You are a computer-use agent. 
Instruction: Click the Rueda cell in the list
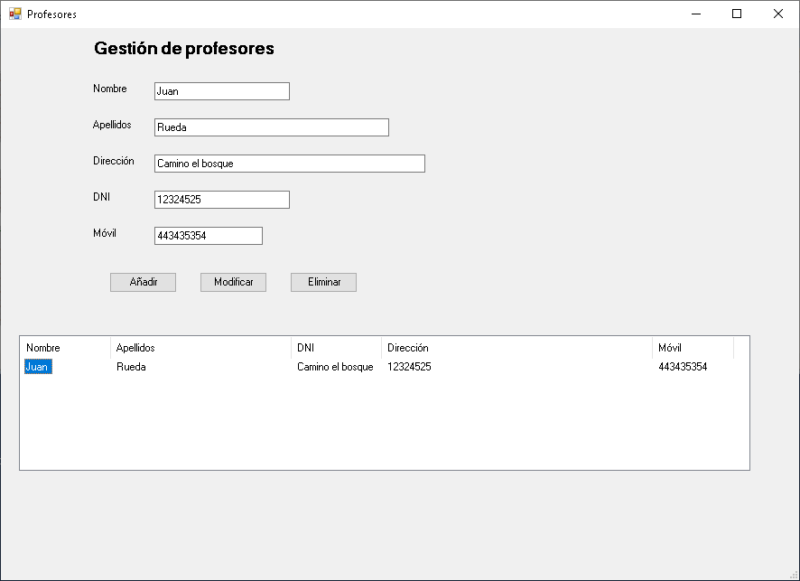[x=131, y=367]
